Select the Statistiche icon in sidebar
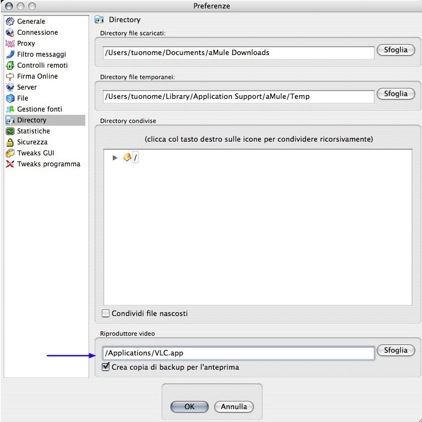The height and width of the screenshot is (422, 422). [x=10, y=131]
